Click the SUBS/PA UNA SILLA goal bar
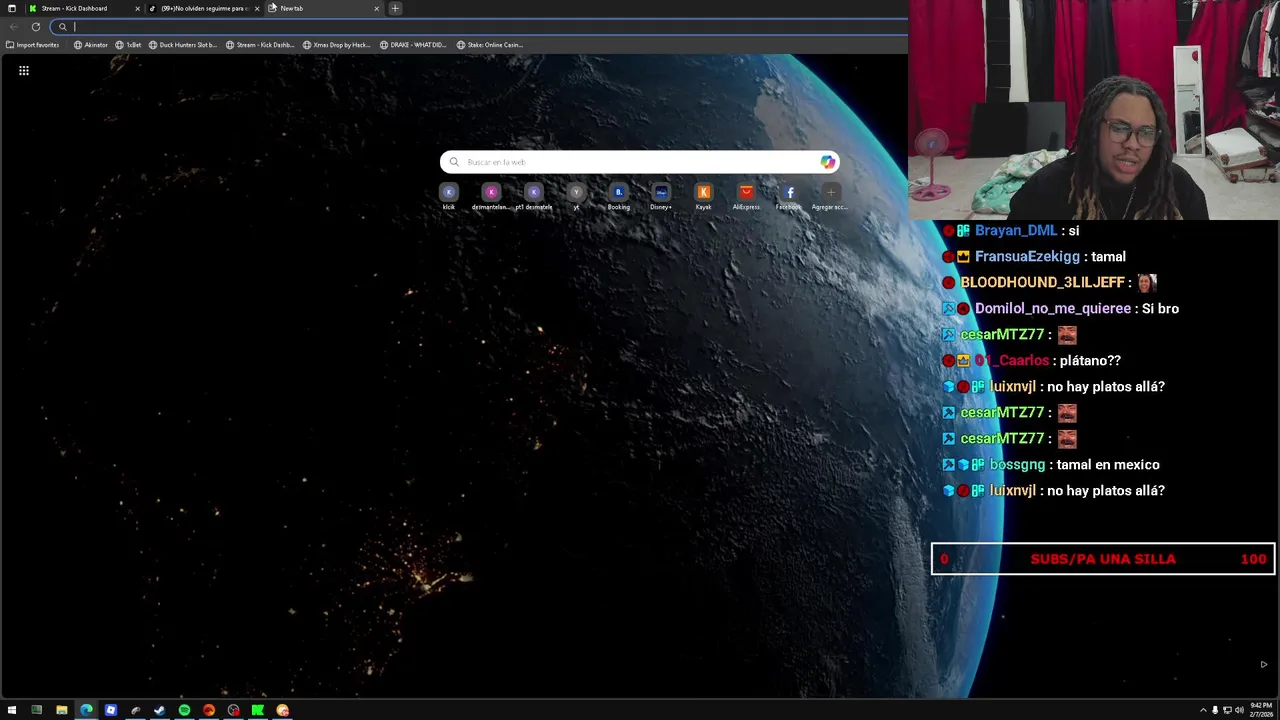 pyautogui.click(x=1103, y=559)
